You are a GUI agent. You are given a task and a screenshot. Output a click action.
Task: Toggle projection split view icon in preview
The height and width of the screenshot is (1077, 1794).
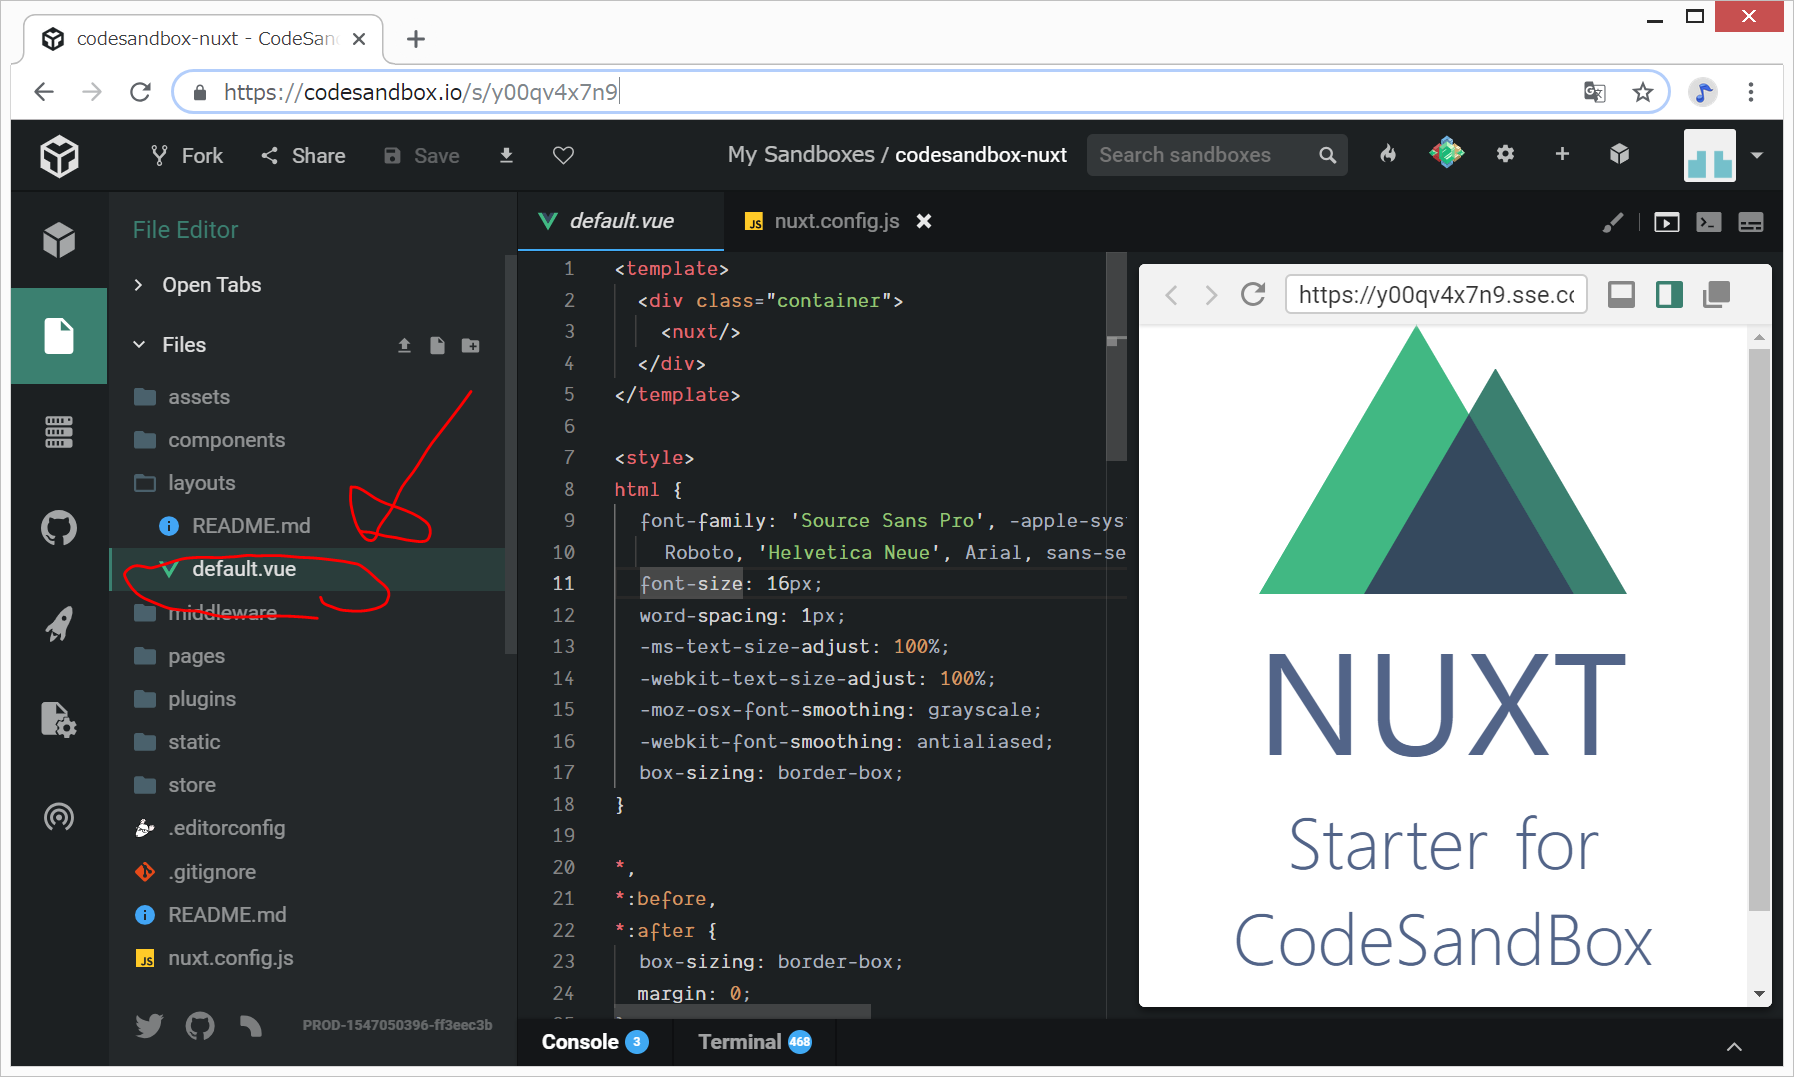pos(1669,294)
